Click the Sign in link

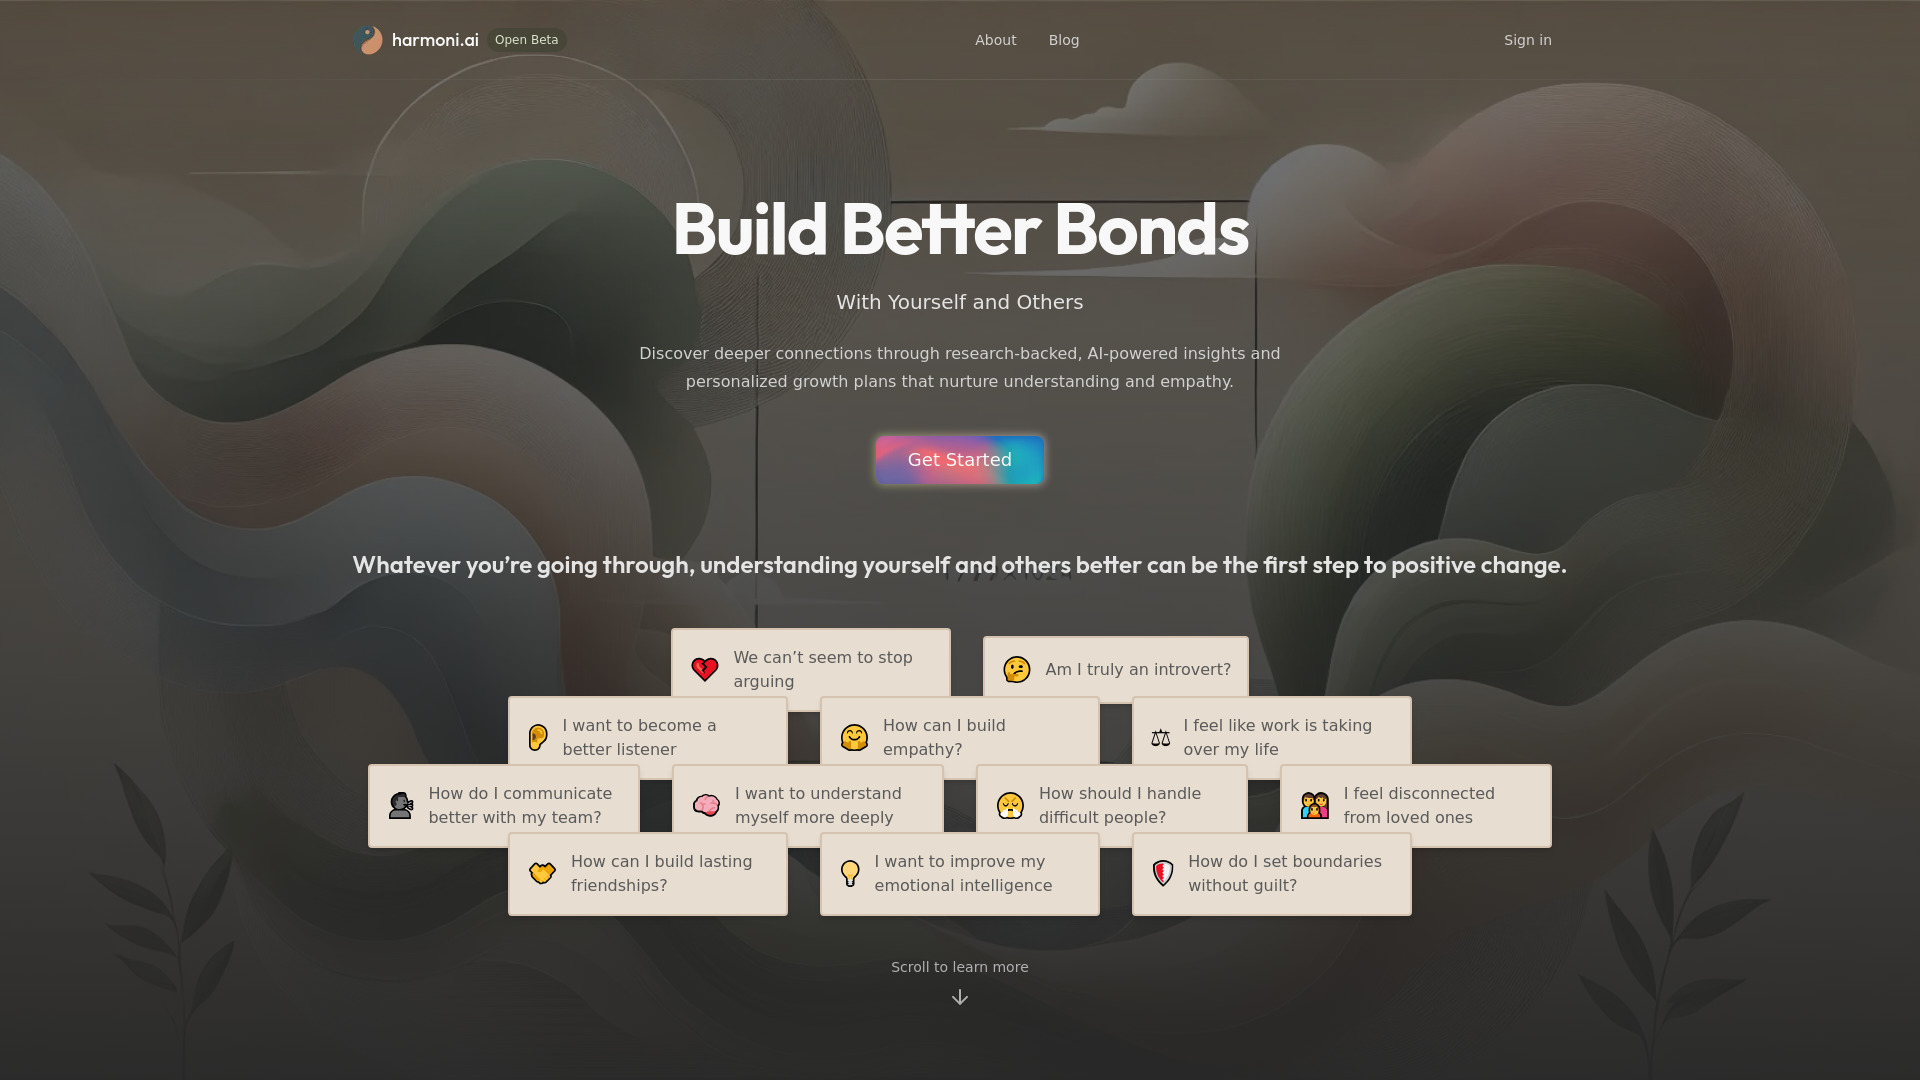tap(1527, 40)
